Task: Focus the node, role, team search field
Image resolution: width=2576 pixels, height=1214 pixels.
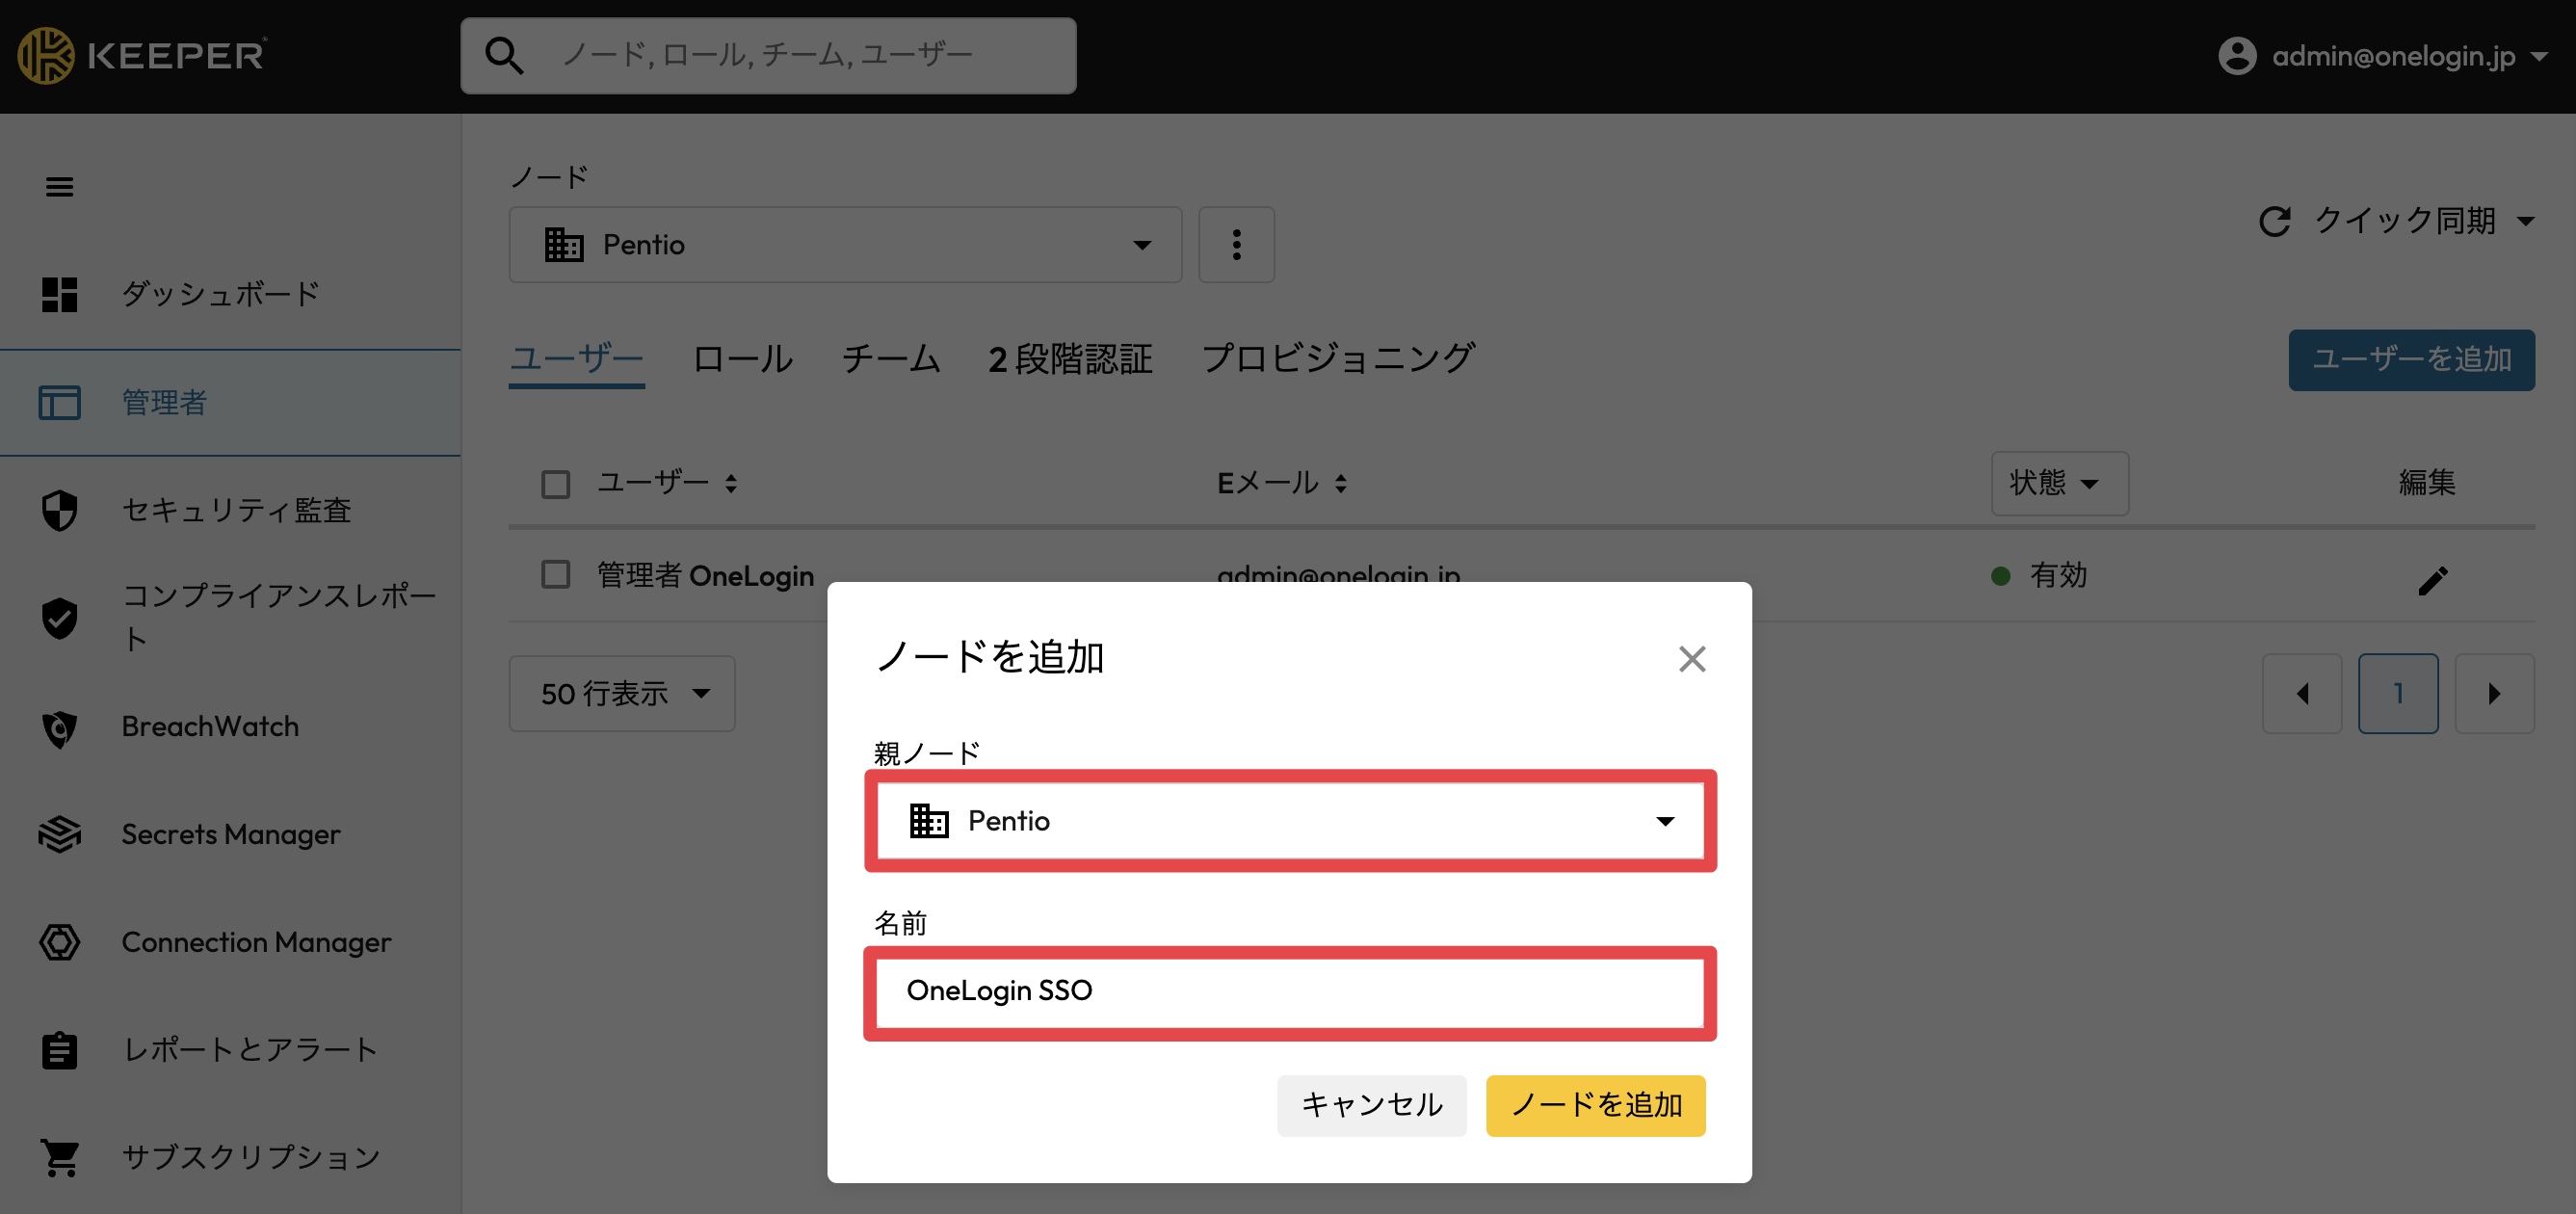Action: point(768,55)
